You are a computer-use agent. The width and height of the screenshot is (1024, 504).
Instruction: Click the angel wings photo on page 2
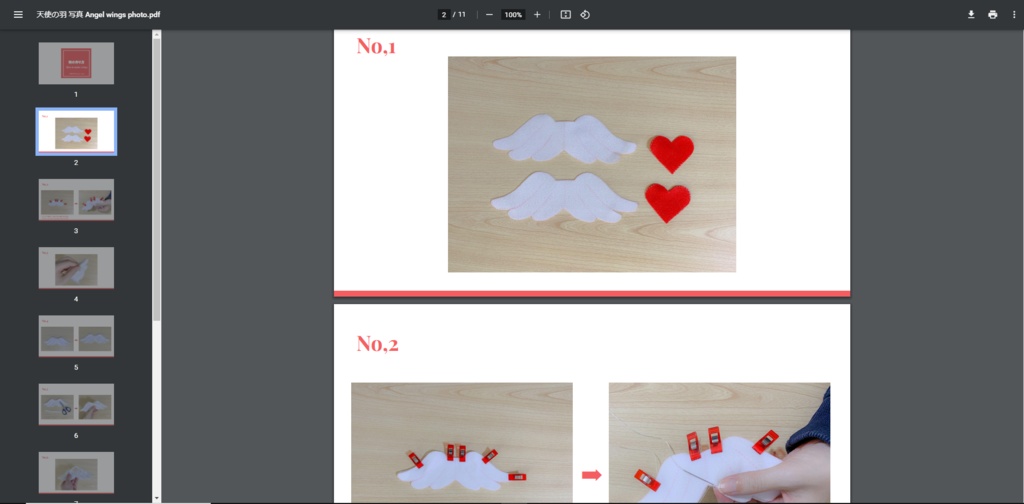pyautogui.click(x=592, y=164)
